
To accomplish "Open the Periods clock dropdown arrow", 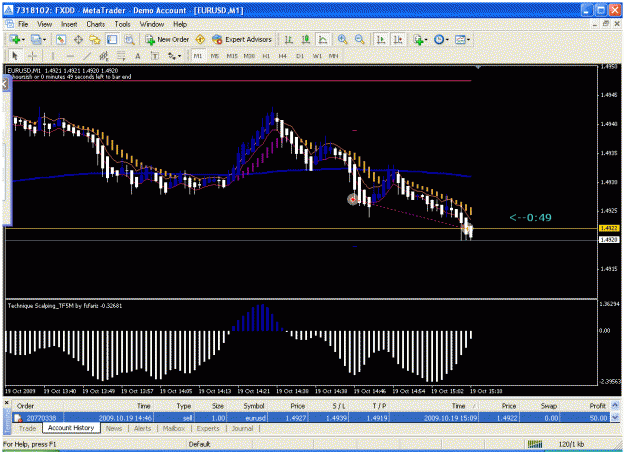I will 447,40.
